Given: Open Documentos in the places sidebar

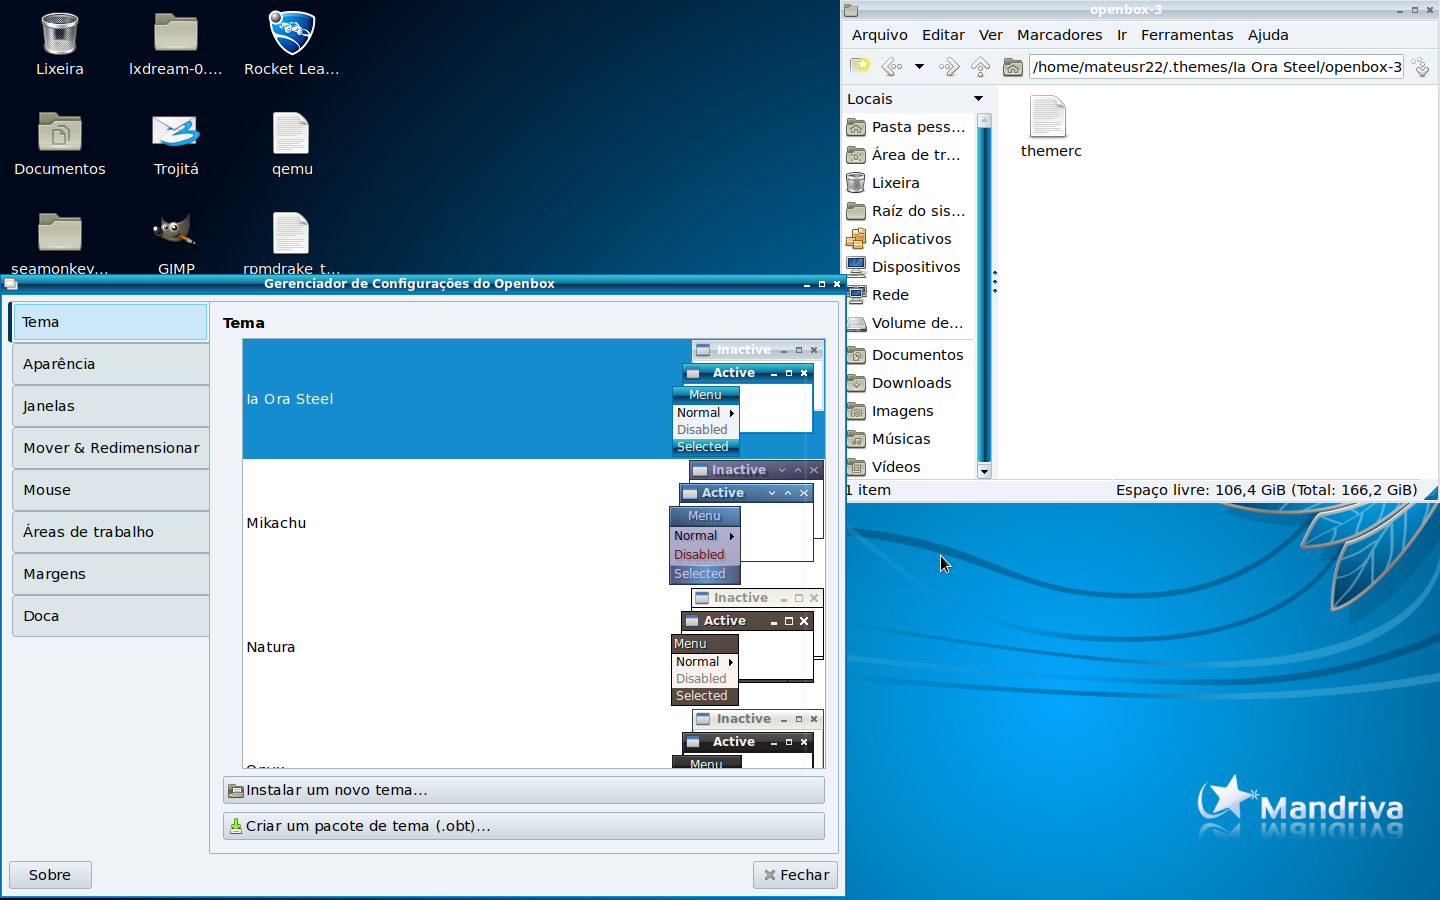Looking at the screenshot, I should pyautogui.click(x=909, y=355).
